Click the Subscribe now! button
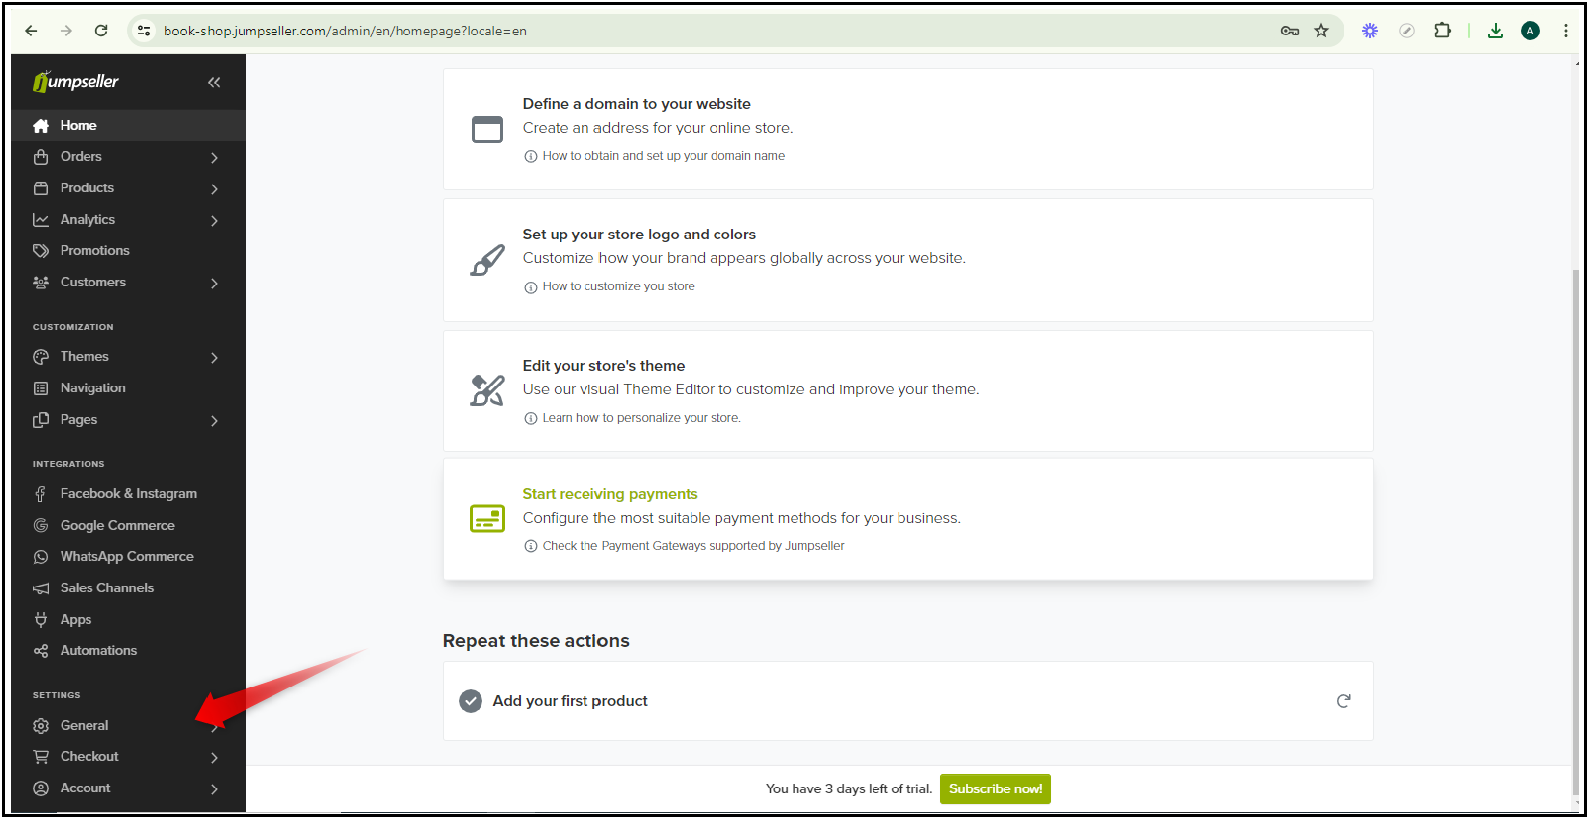This screenshot has width=1589, height=820. 995,789
